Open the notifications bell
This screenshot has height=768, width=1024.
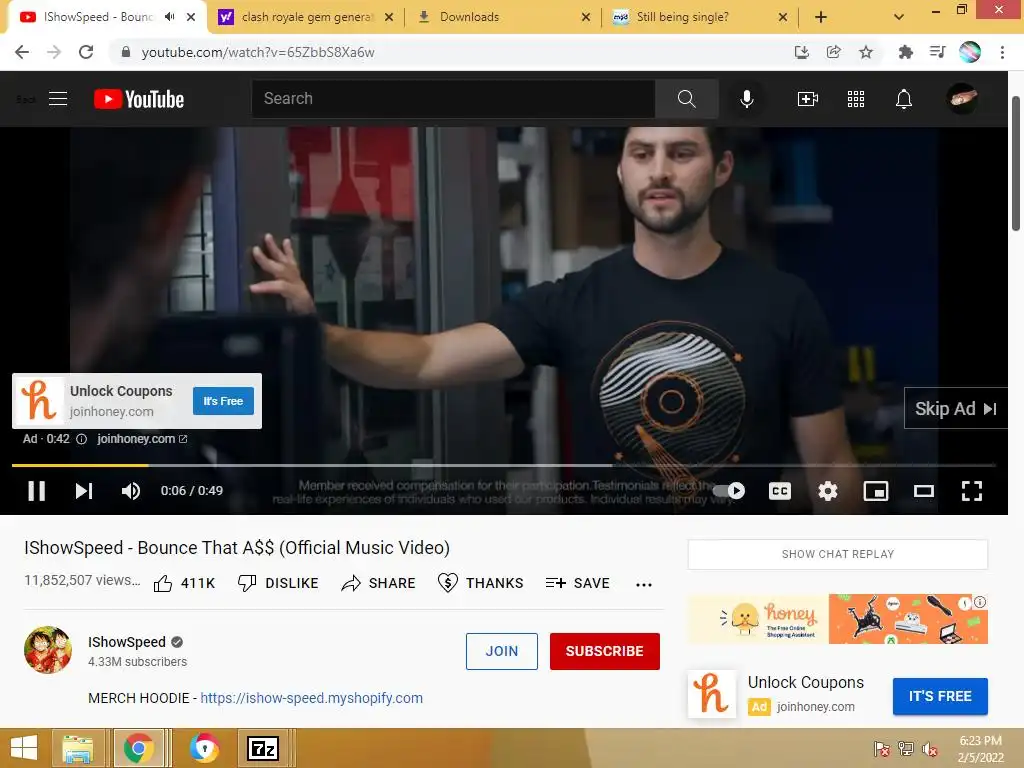click(903, 99)
